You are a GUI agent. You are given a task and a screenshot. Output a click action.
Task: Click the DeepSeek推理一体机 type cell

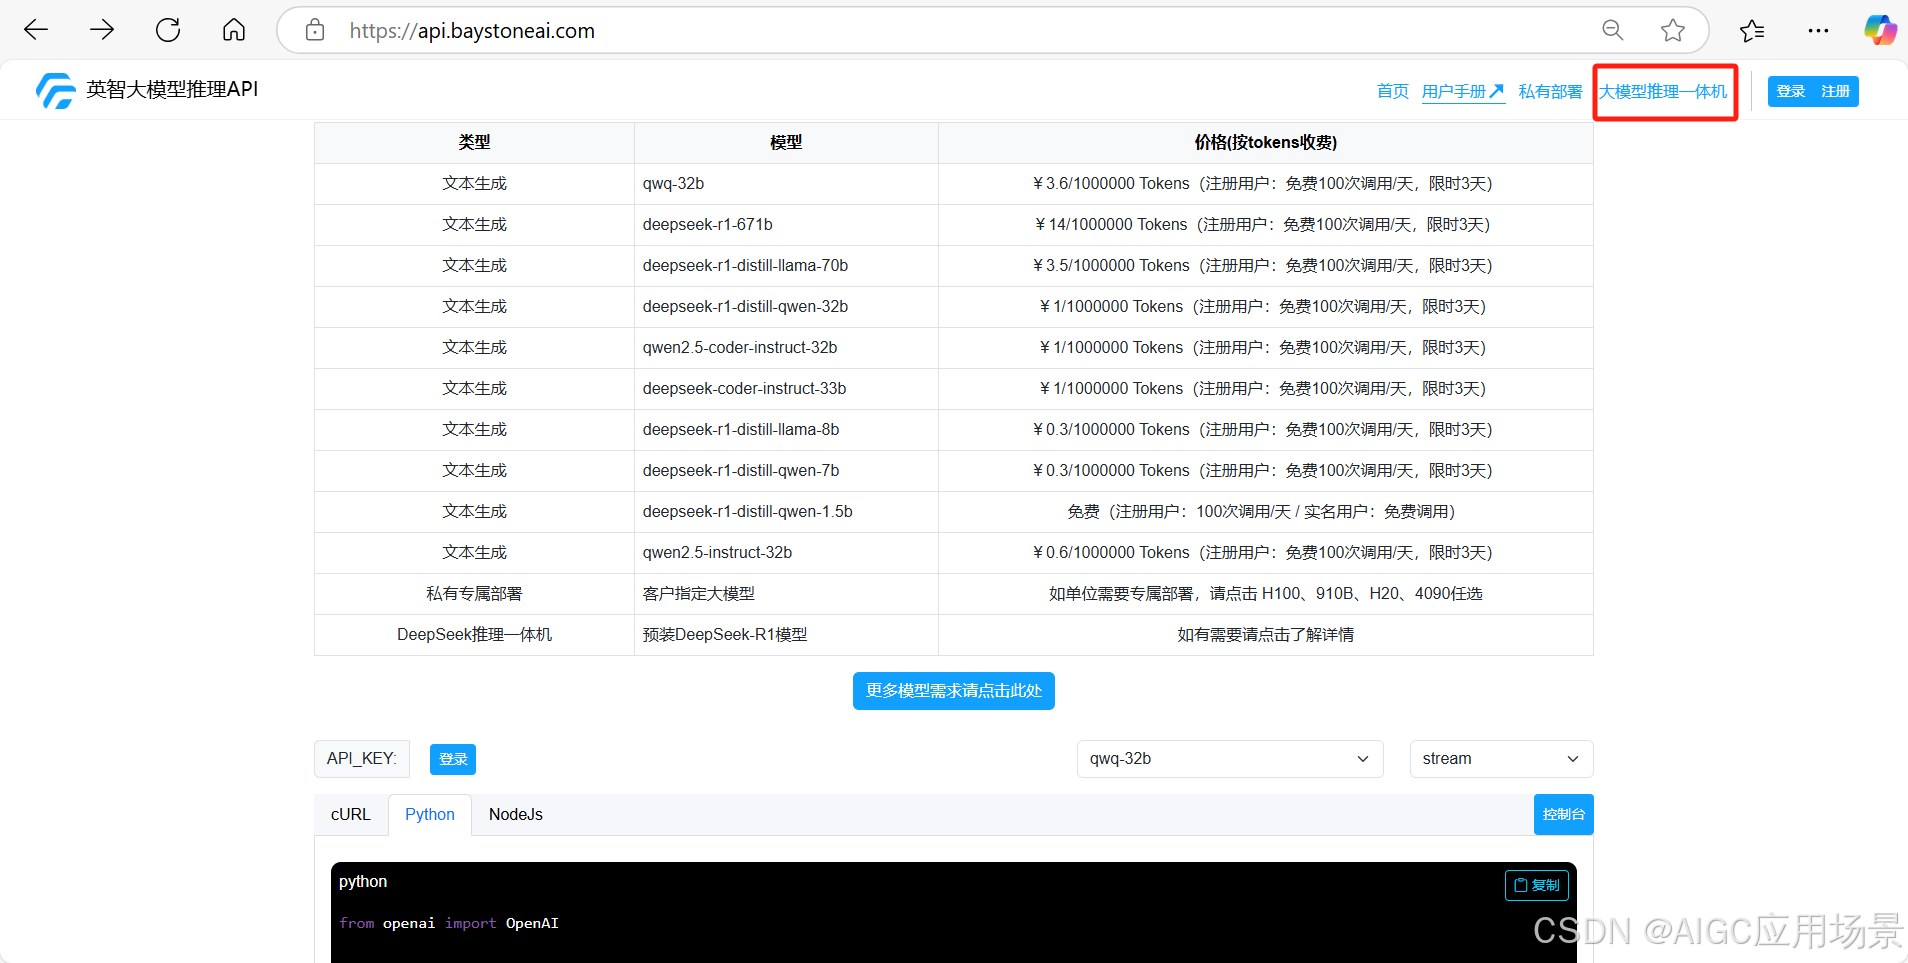click(x=474, y=635)
